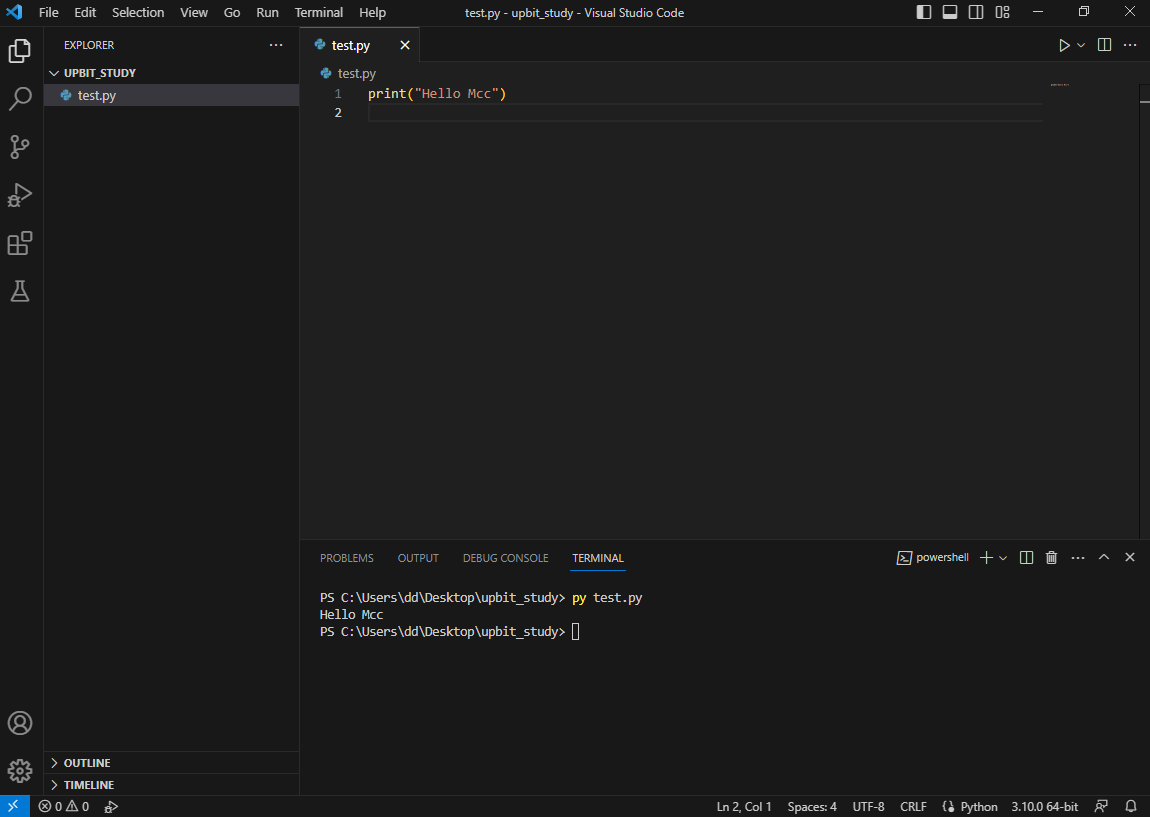Open the Help menu

pyautogui.click(x=372, y=12)
